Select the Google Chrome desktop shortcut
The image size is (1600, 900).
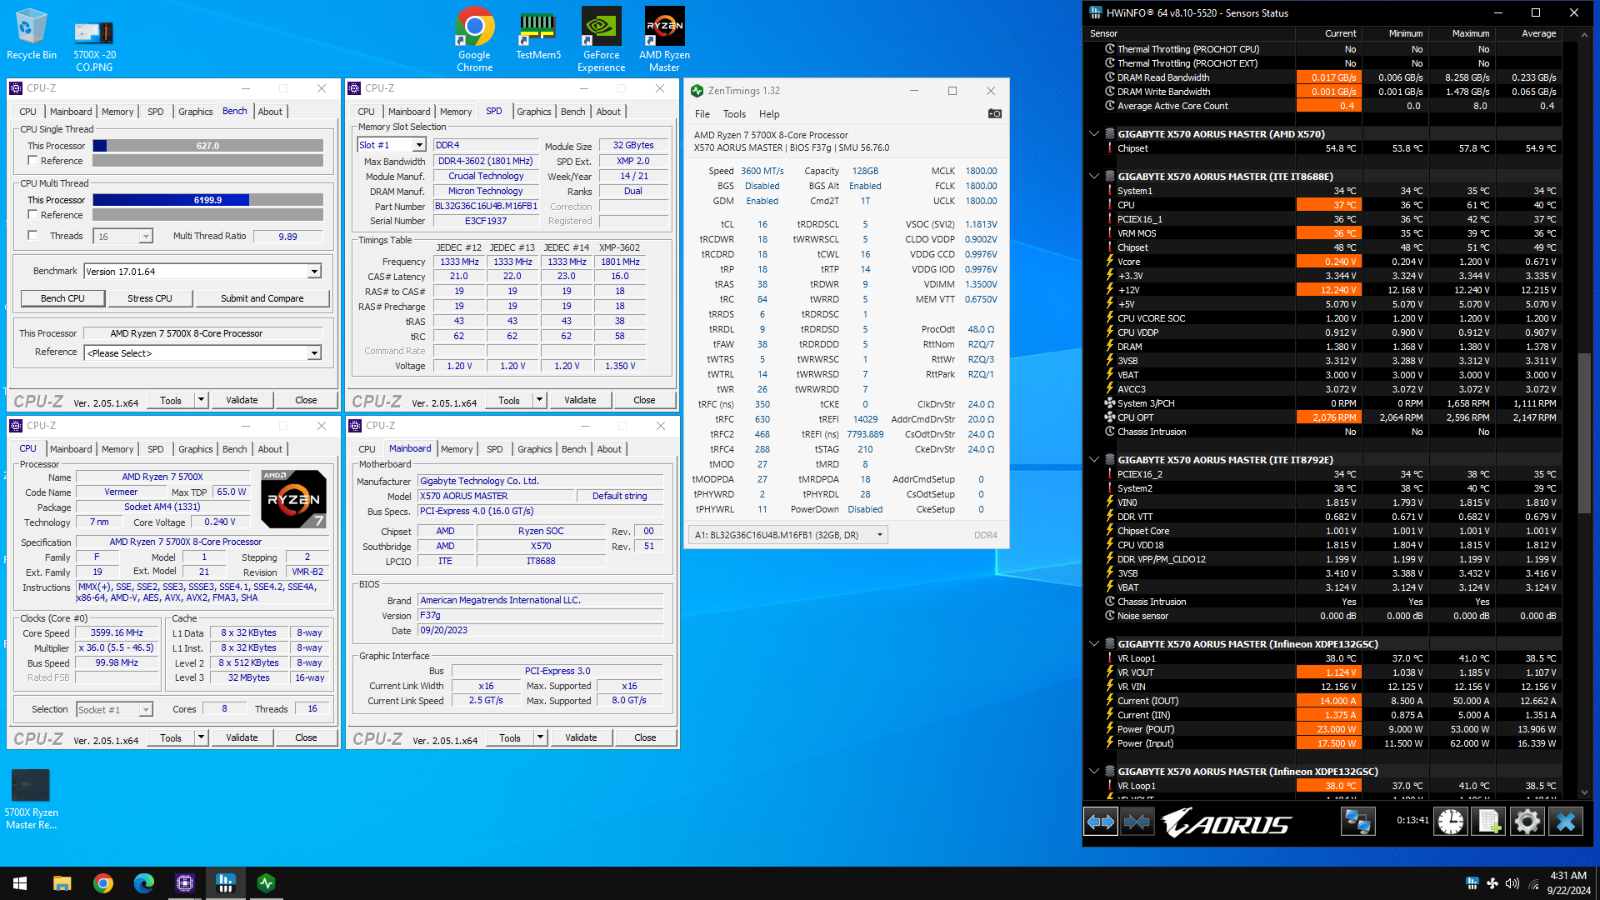(x=474, y=40)
